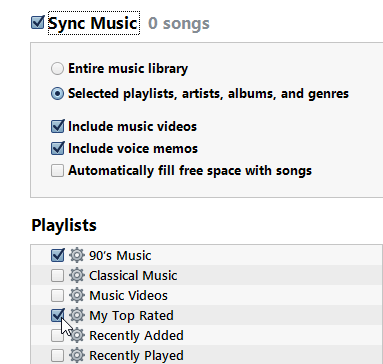The width and height of the screenshot is (383, 364).
Task: Check the Recently Added playlist
Action: (57, 336)
